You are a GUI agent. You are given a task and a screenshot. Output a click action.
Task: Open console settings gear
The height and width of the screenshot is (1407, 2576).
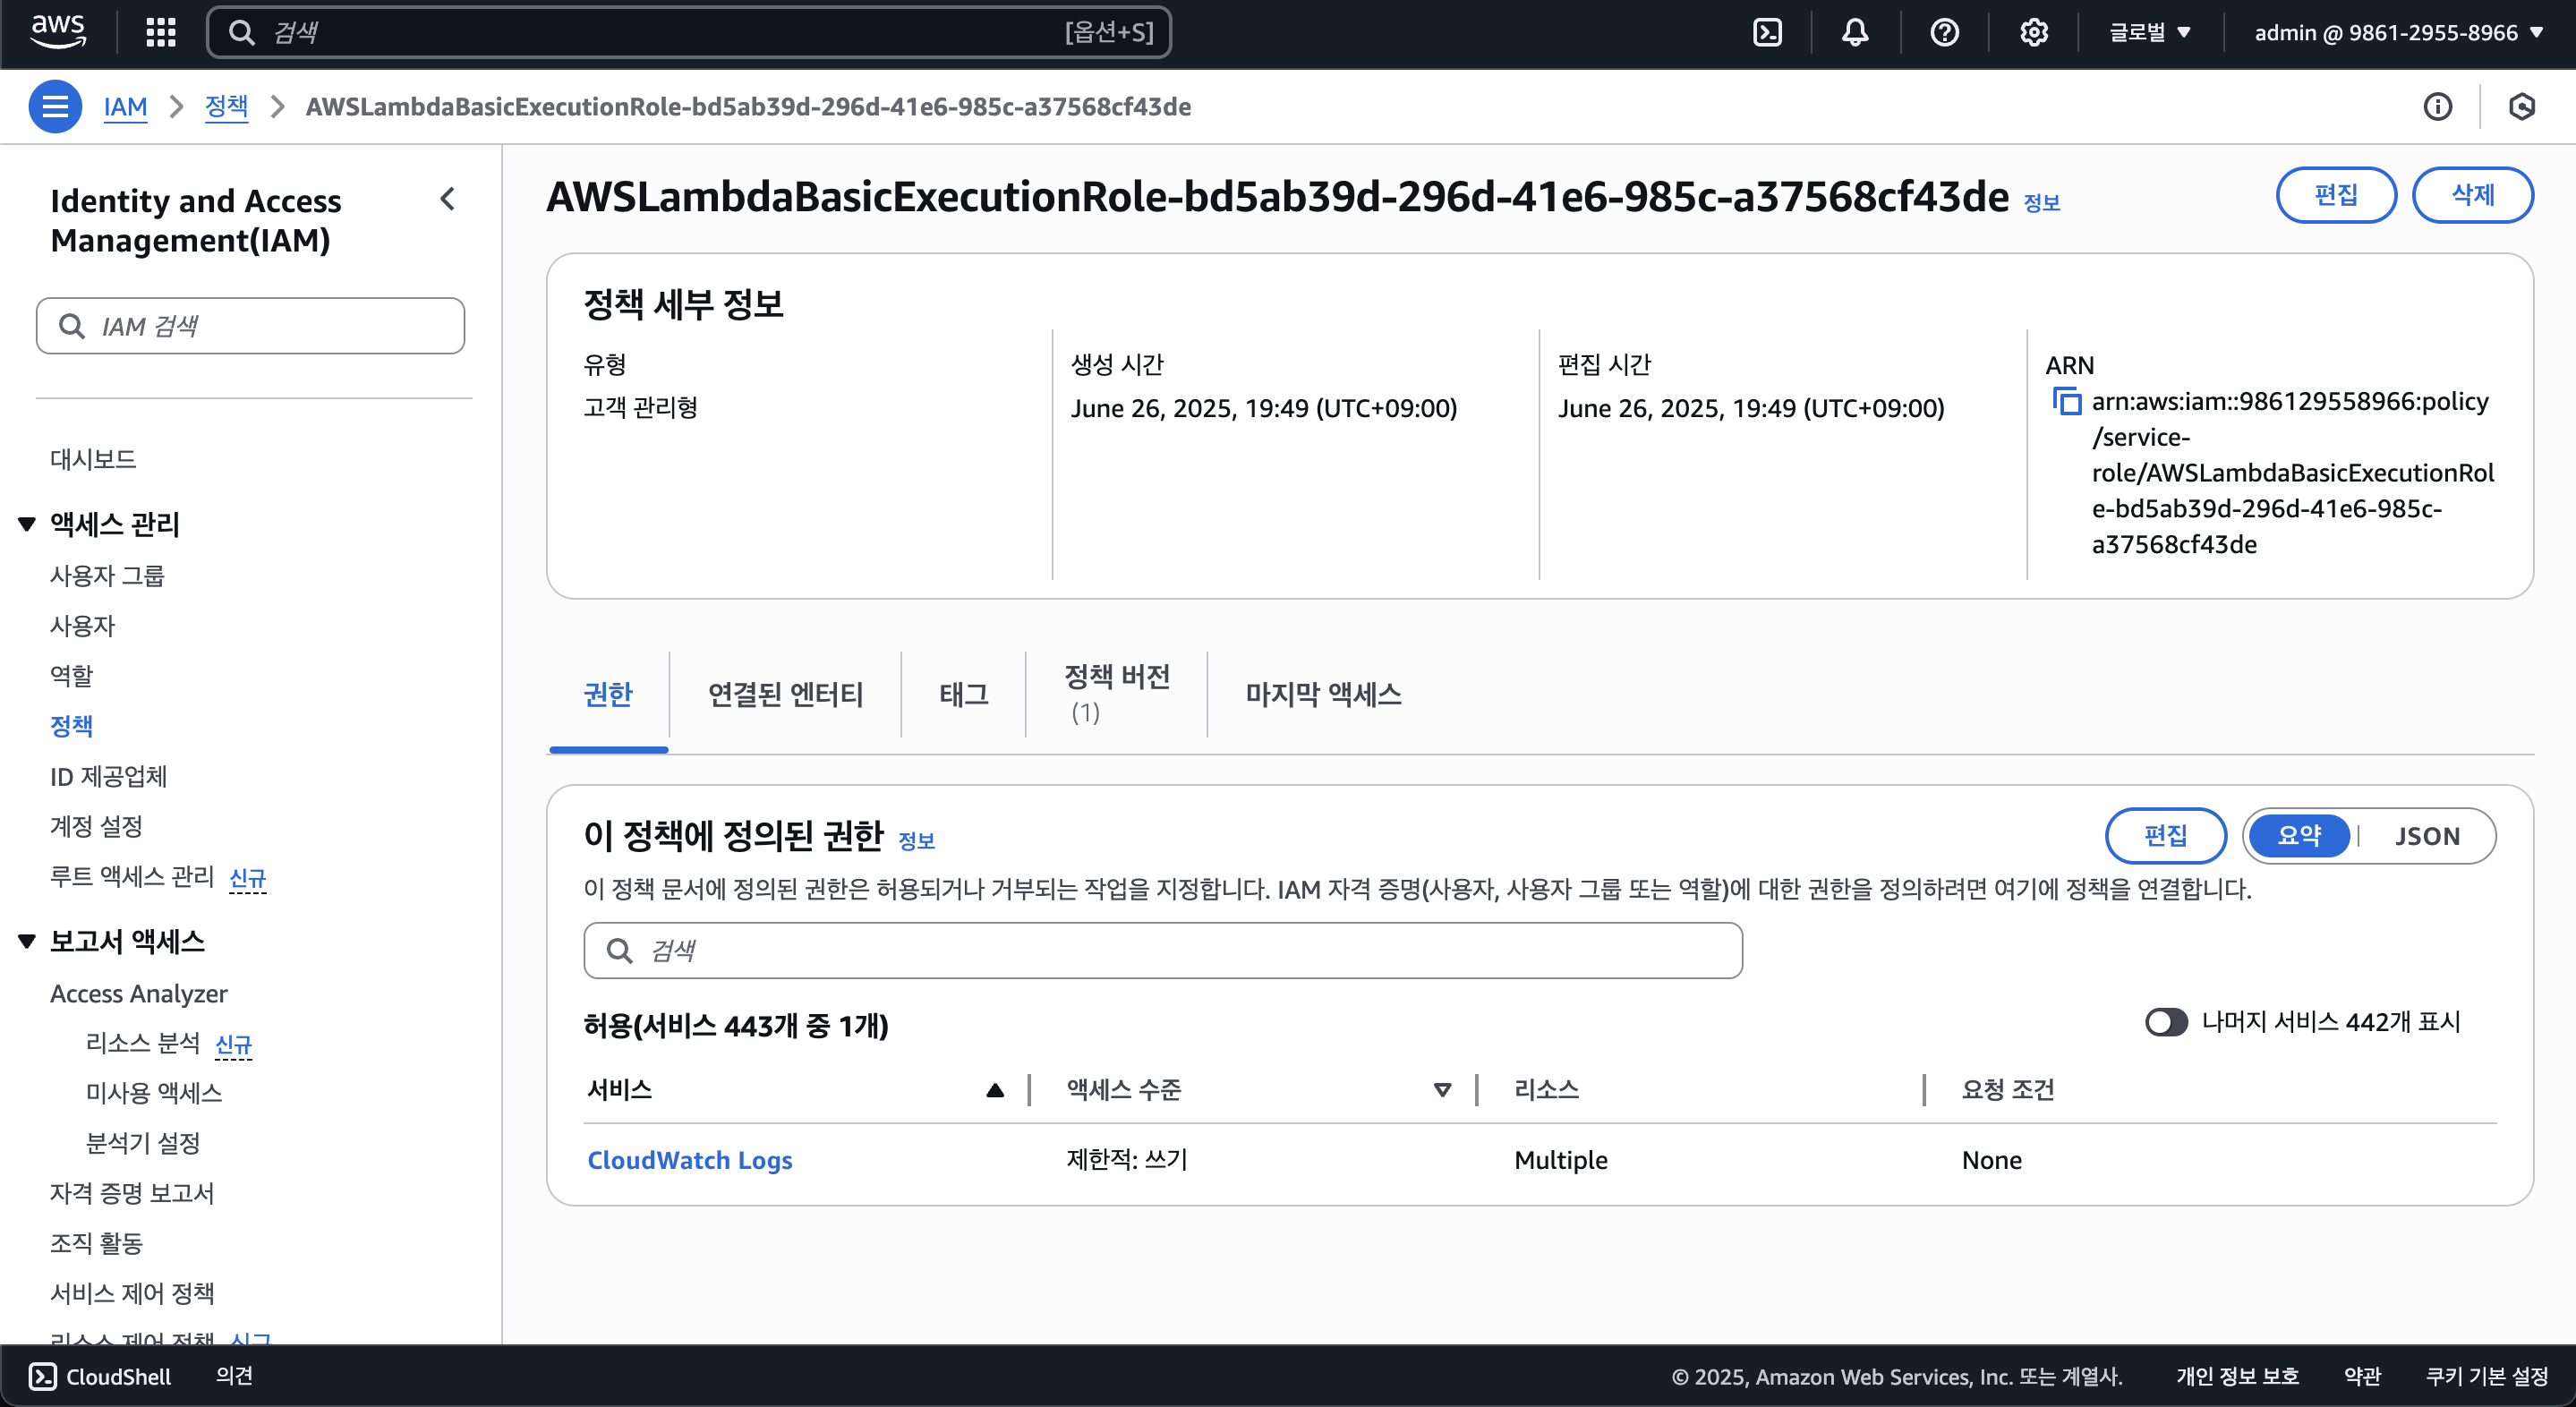click(x=2033, y=32)
